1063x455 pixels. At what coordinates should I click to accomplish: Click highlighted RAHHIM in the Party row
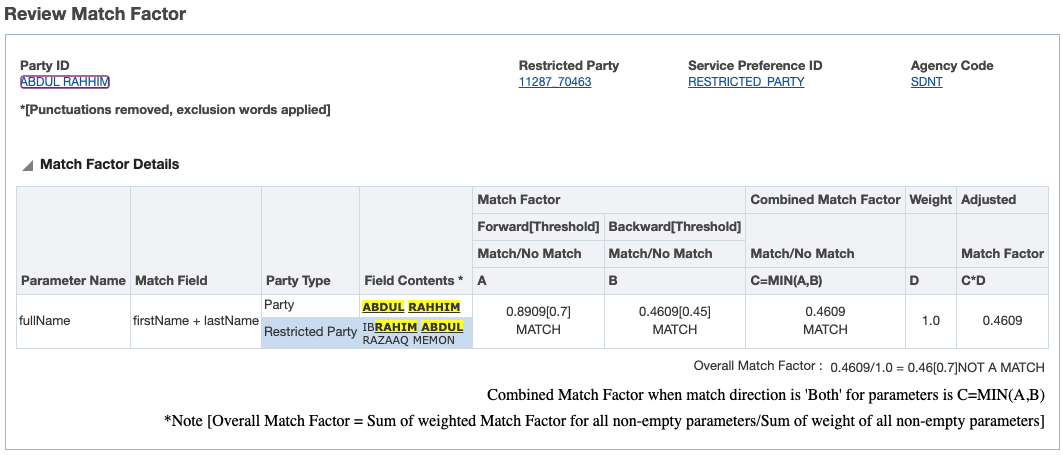pyautogui.click(x=434, y=307)
